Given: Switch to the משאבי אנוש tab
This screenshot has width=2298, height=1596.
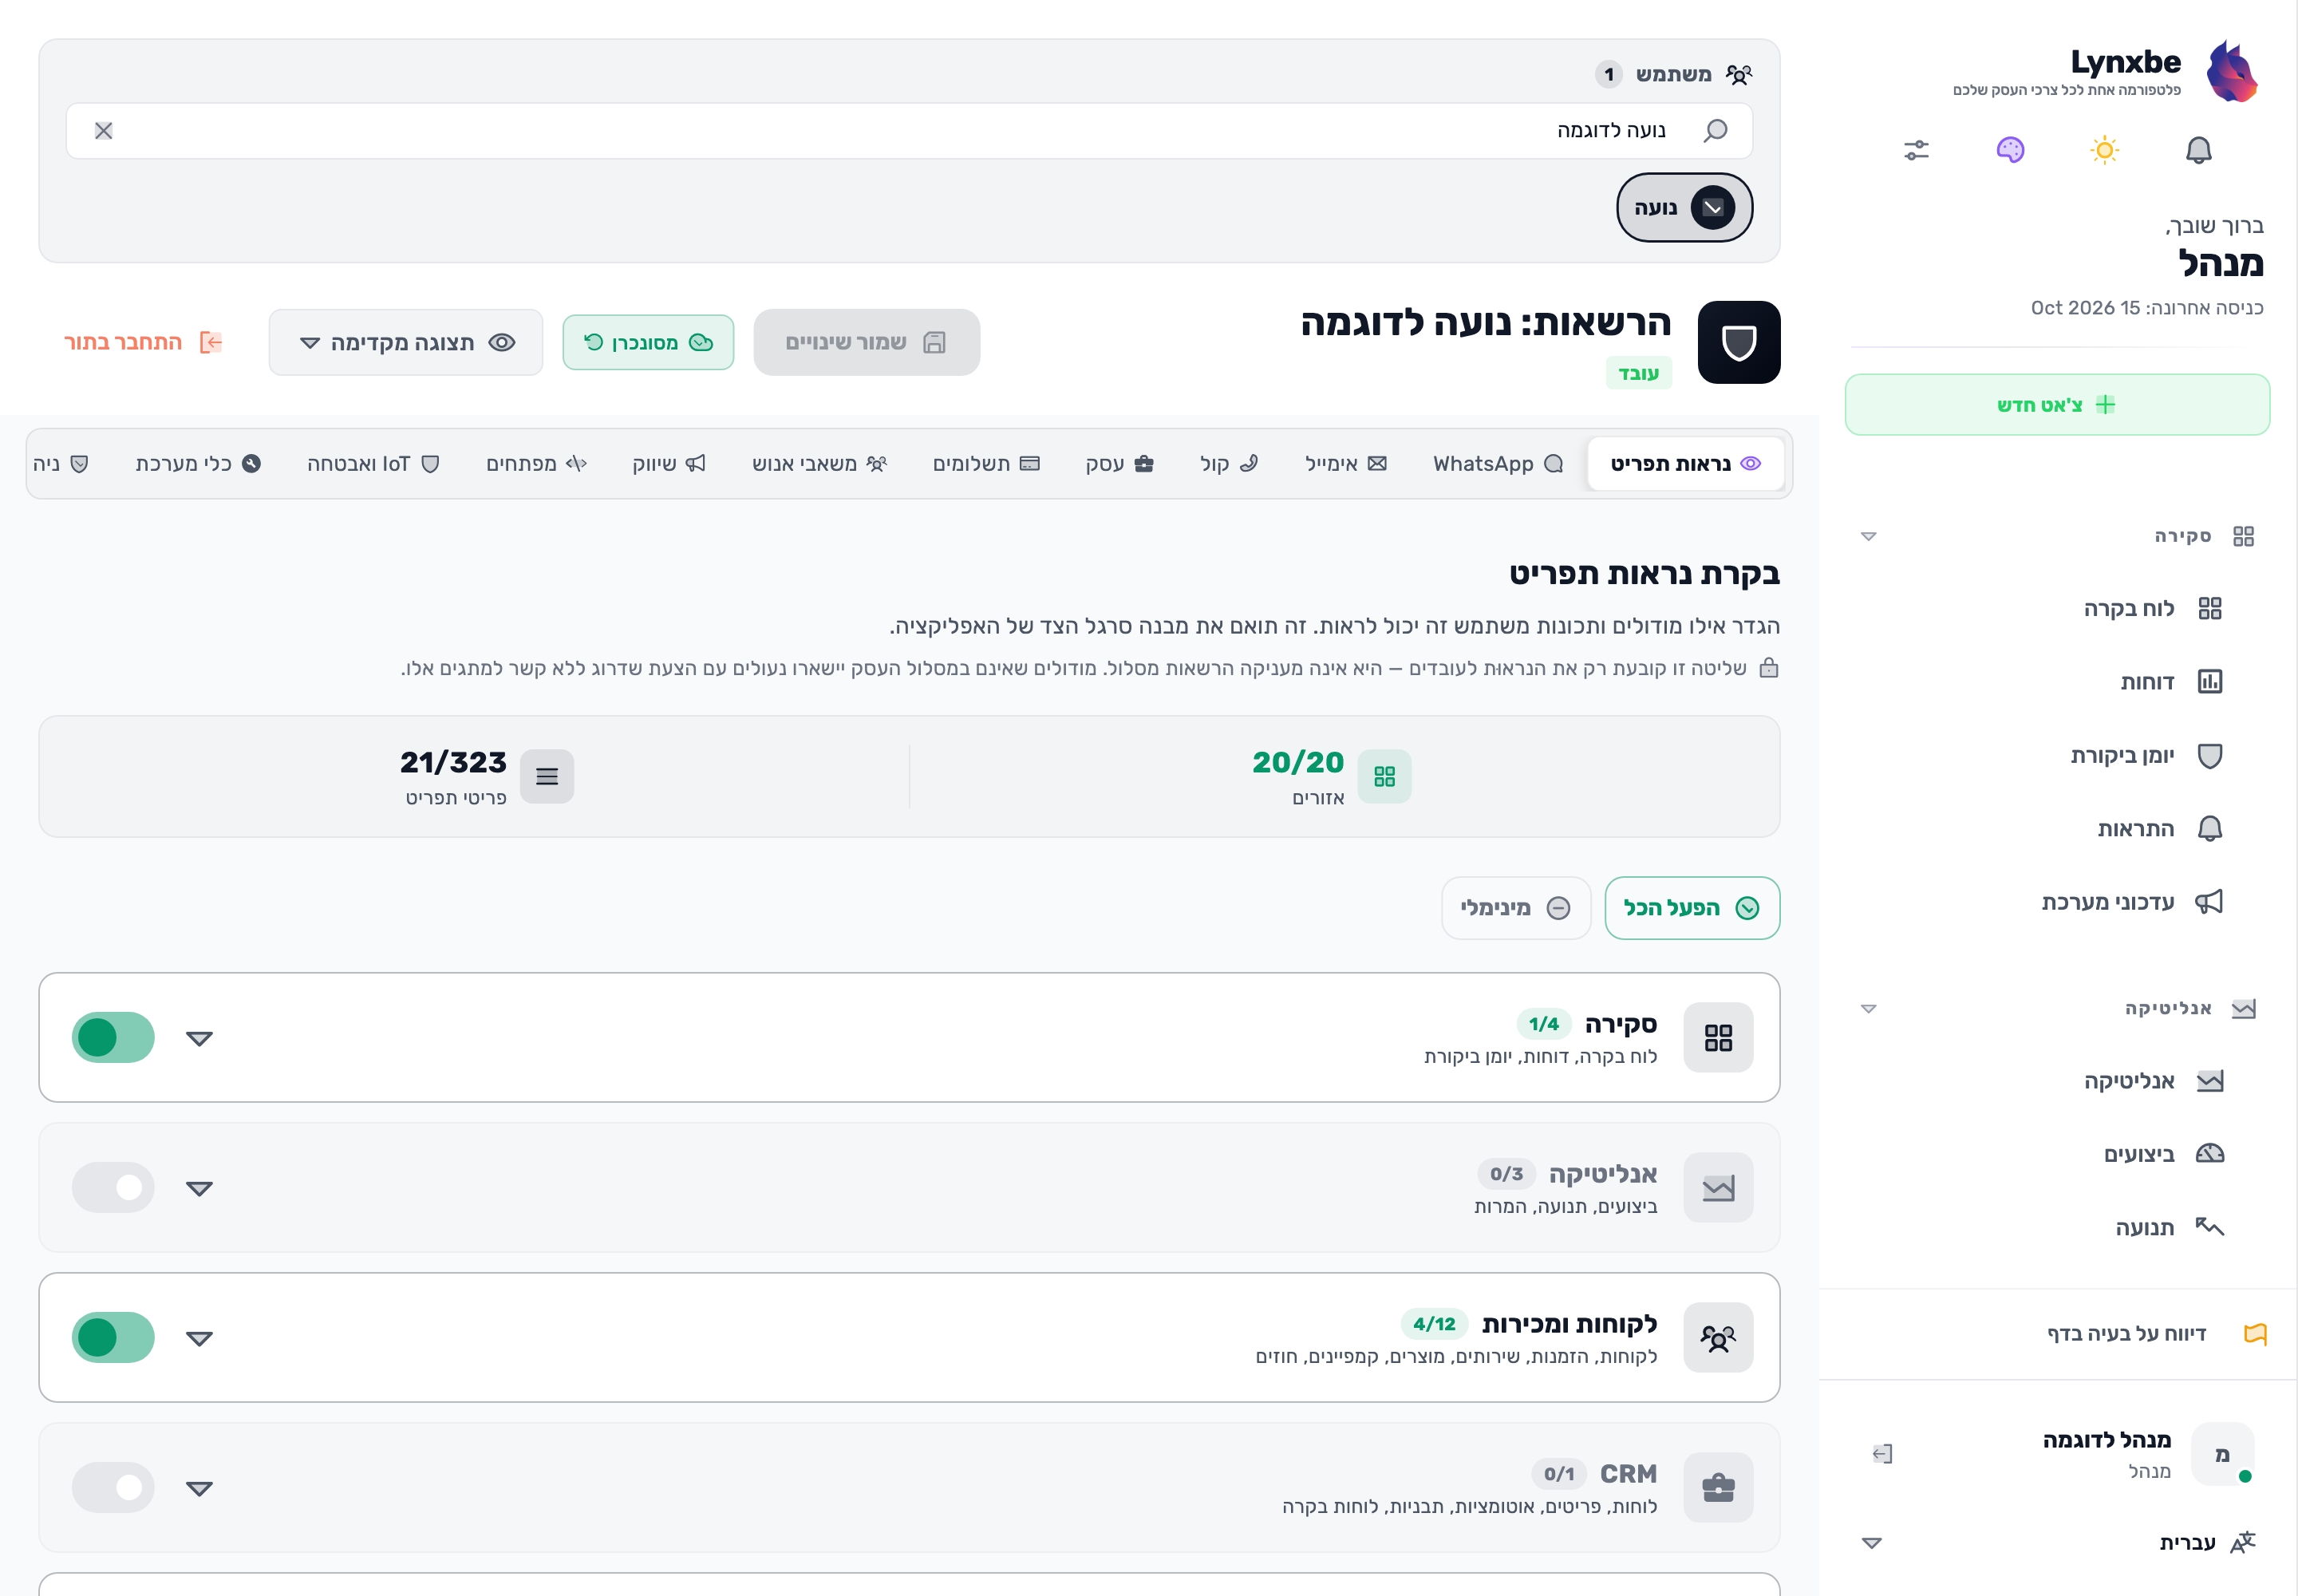Looking at the screenshot, I should click(819, 464).
